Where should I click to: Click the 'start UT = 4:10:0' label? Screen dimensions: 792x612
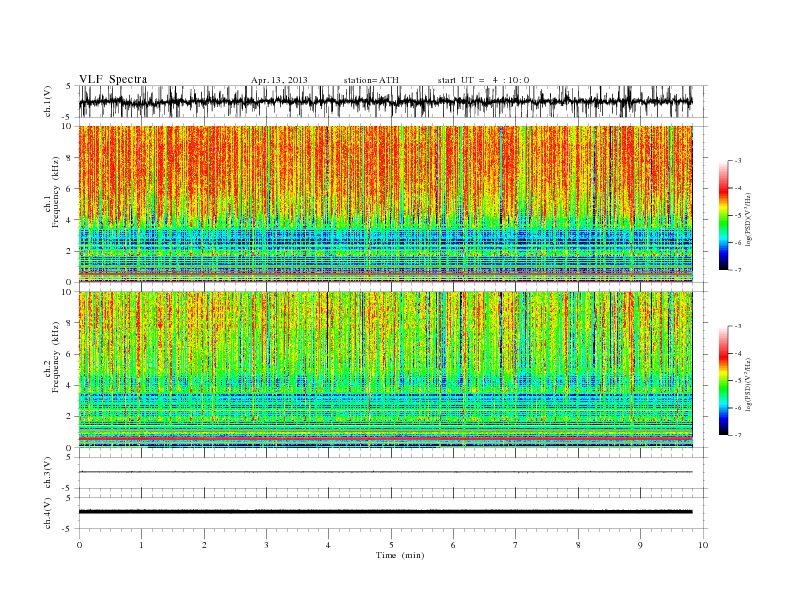point(483,80)
